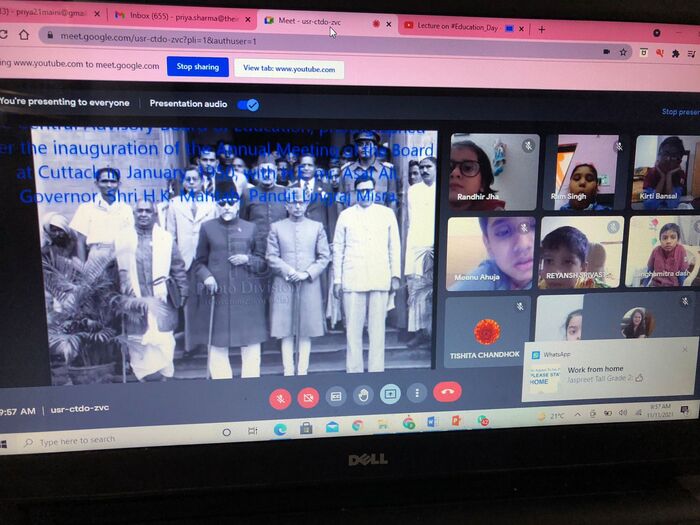Click the site lock icon in address bar
This screenshot has height=525, width=700.
coord(50,35)
